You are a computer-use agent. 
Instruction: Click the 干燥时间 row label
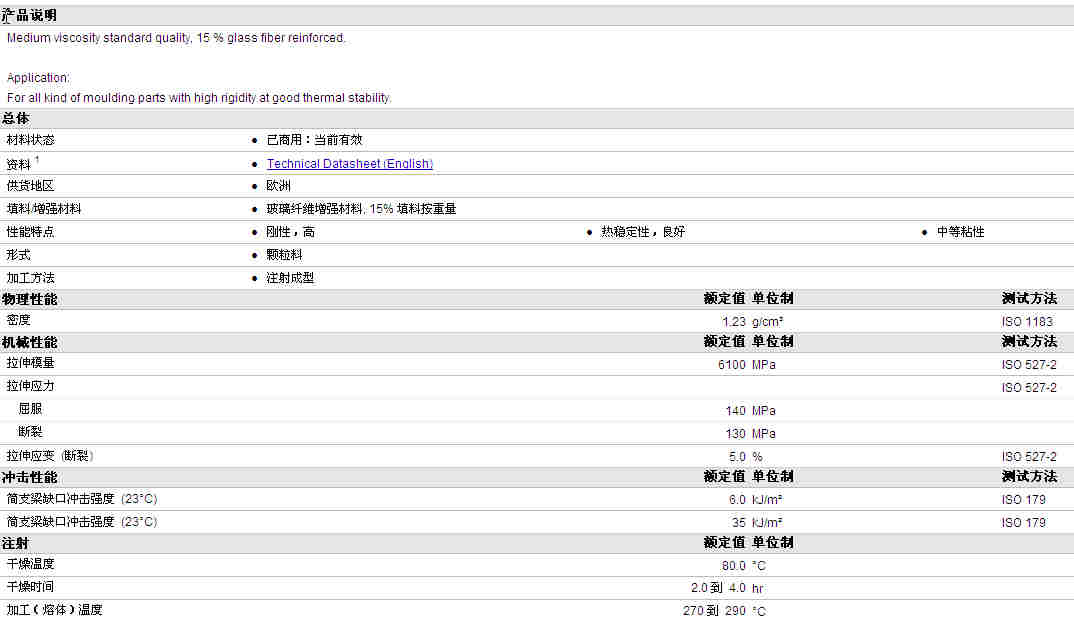coord(30,587)
